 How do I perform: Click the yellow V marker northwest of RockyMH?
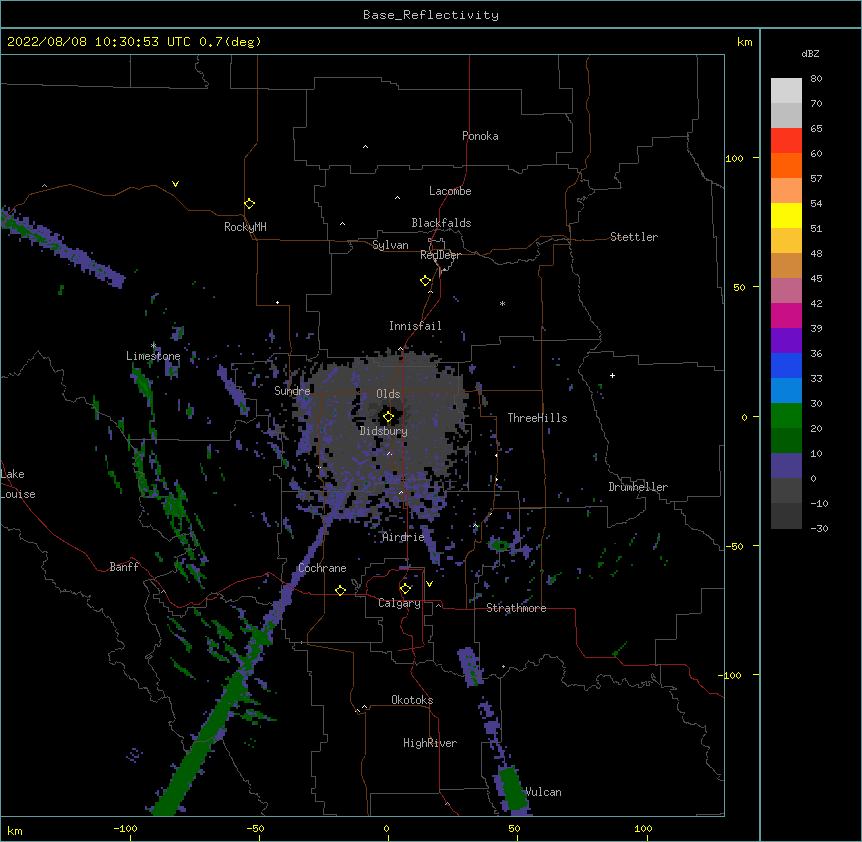coord(175,184)
